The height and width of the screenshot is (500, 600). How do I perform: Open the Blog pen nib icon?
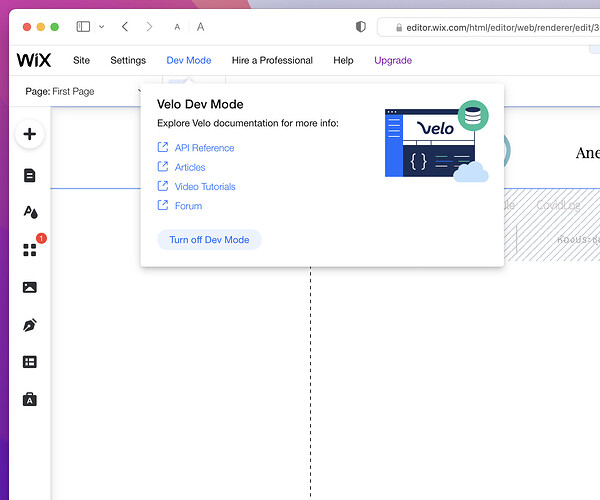(29, 325)
